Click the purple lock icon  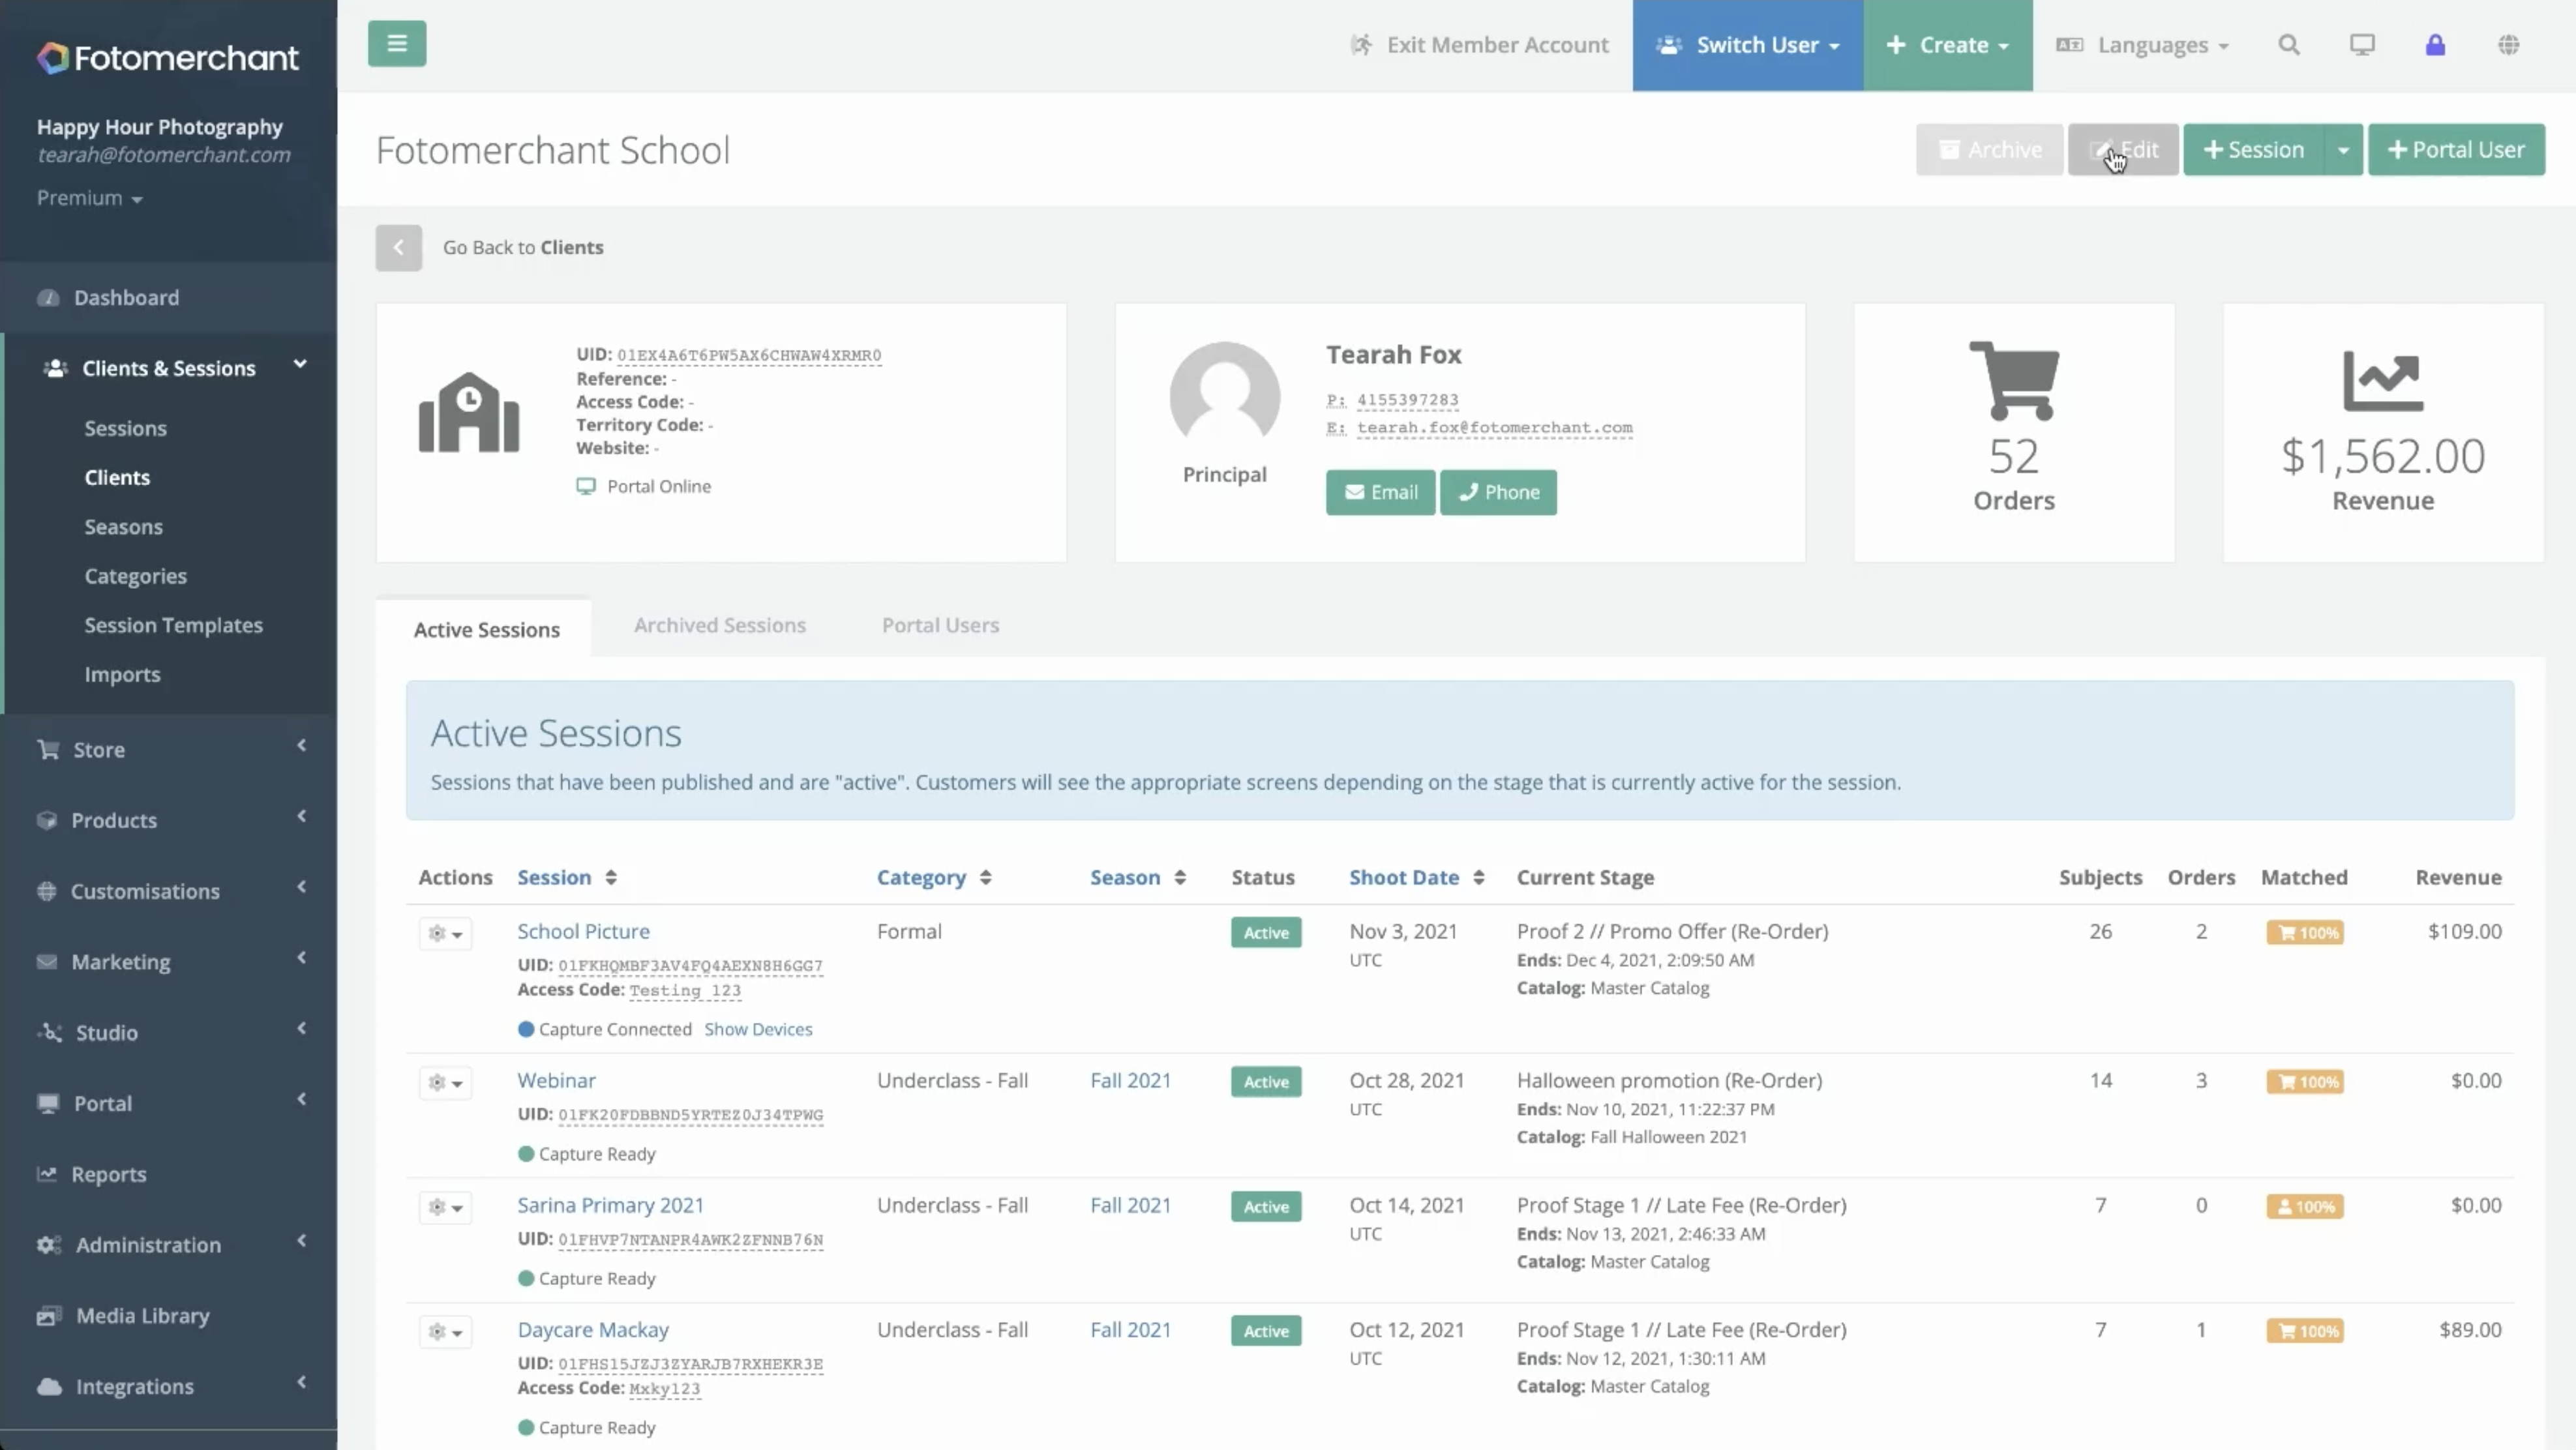click(x=2435, y=45)
